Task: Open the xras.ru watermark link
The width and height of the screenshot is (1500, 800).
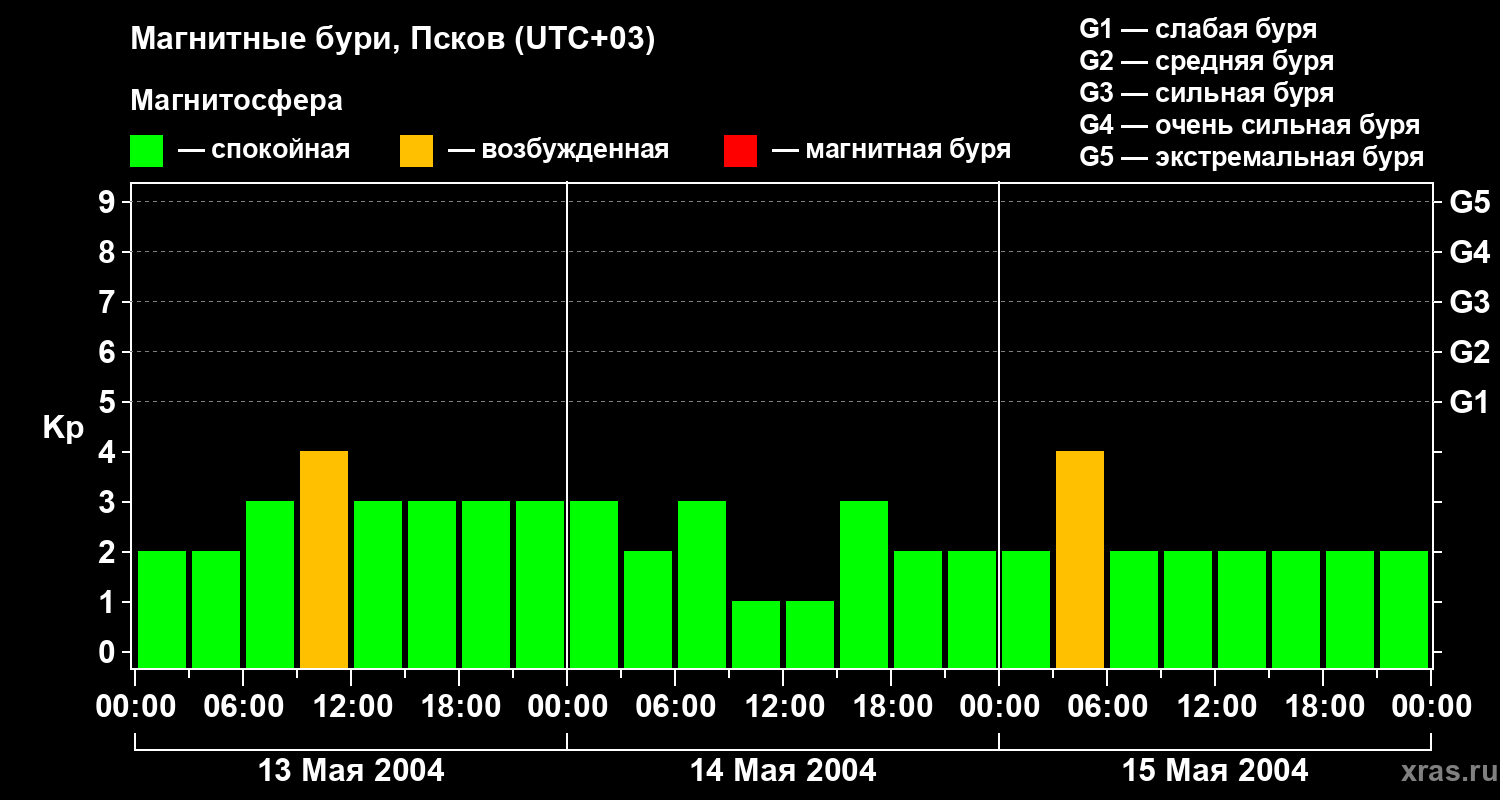Action: (1443, 771)
